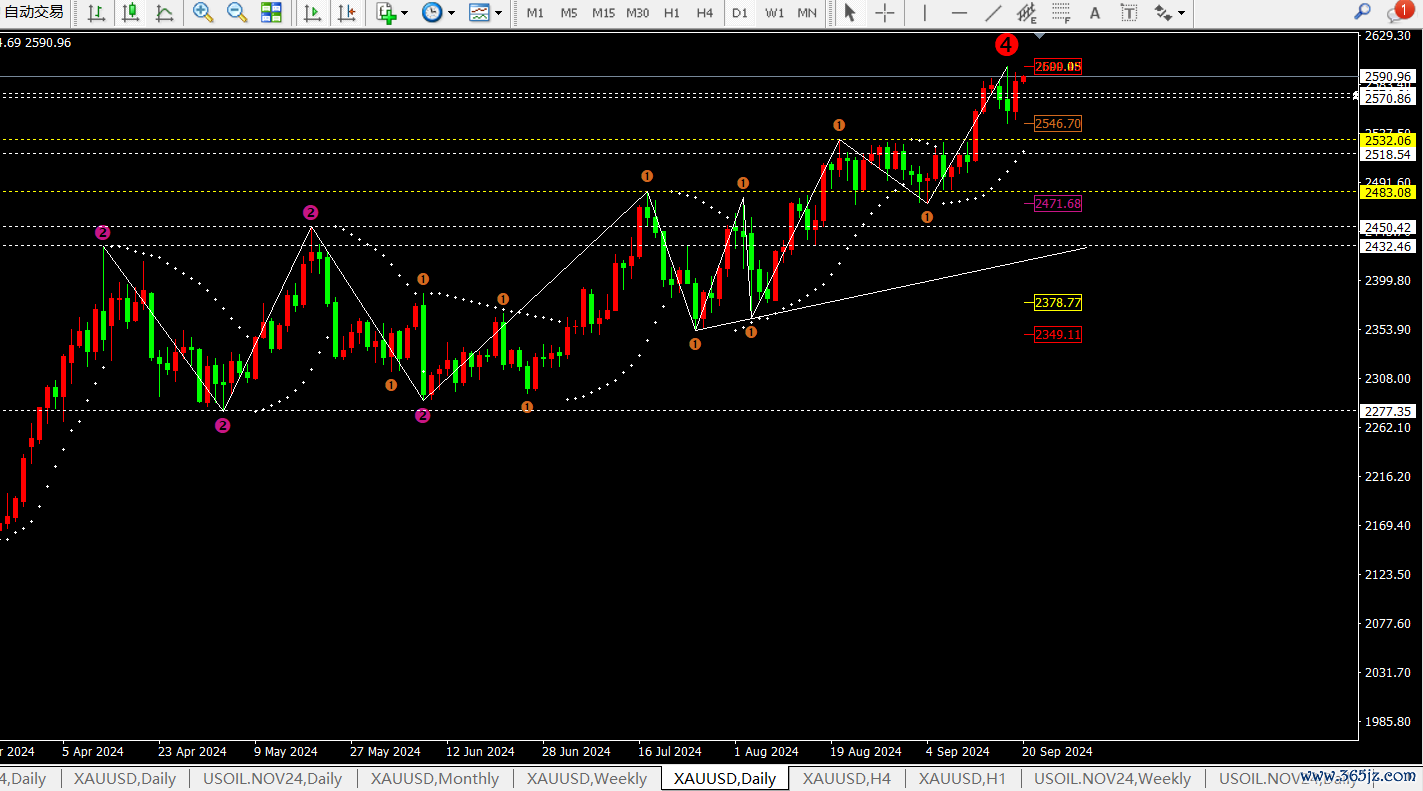Open the arrows objects dropdown
1423x791 pixels.
pos(1169,13)
